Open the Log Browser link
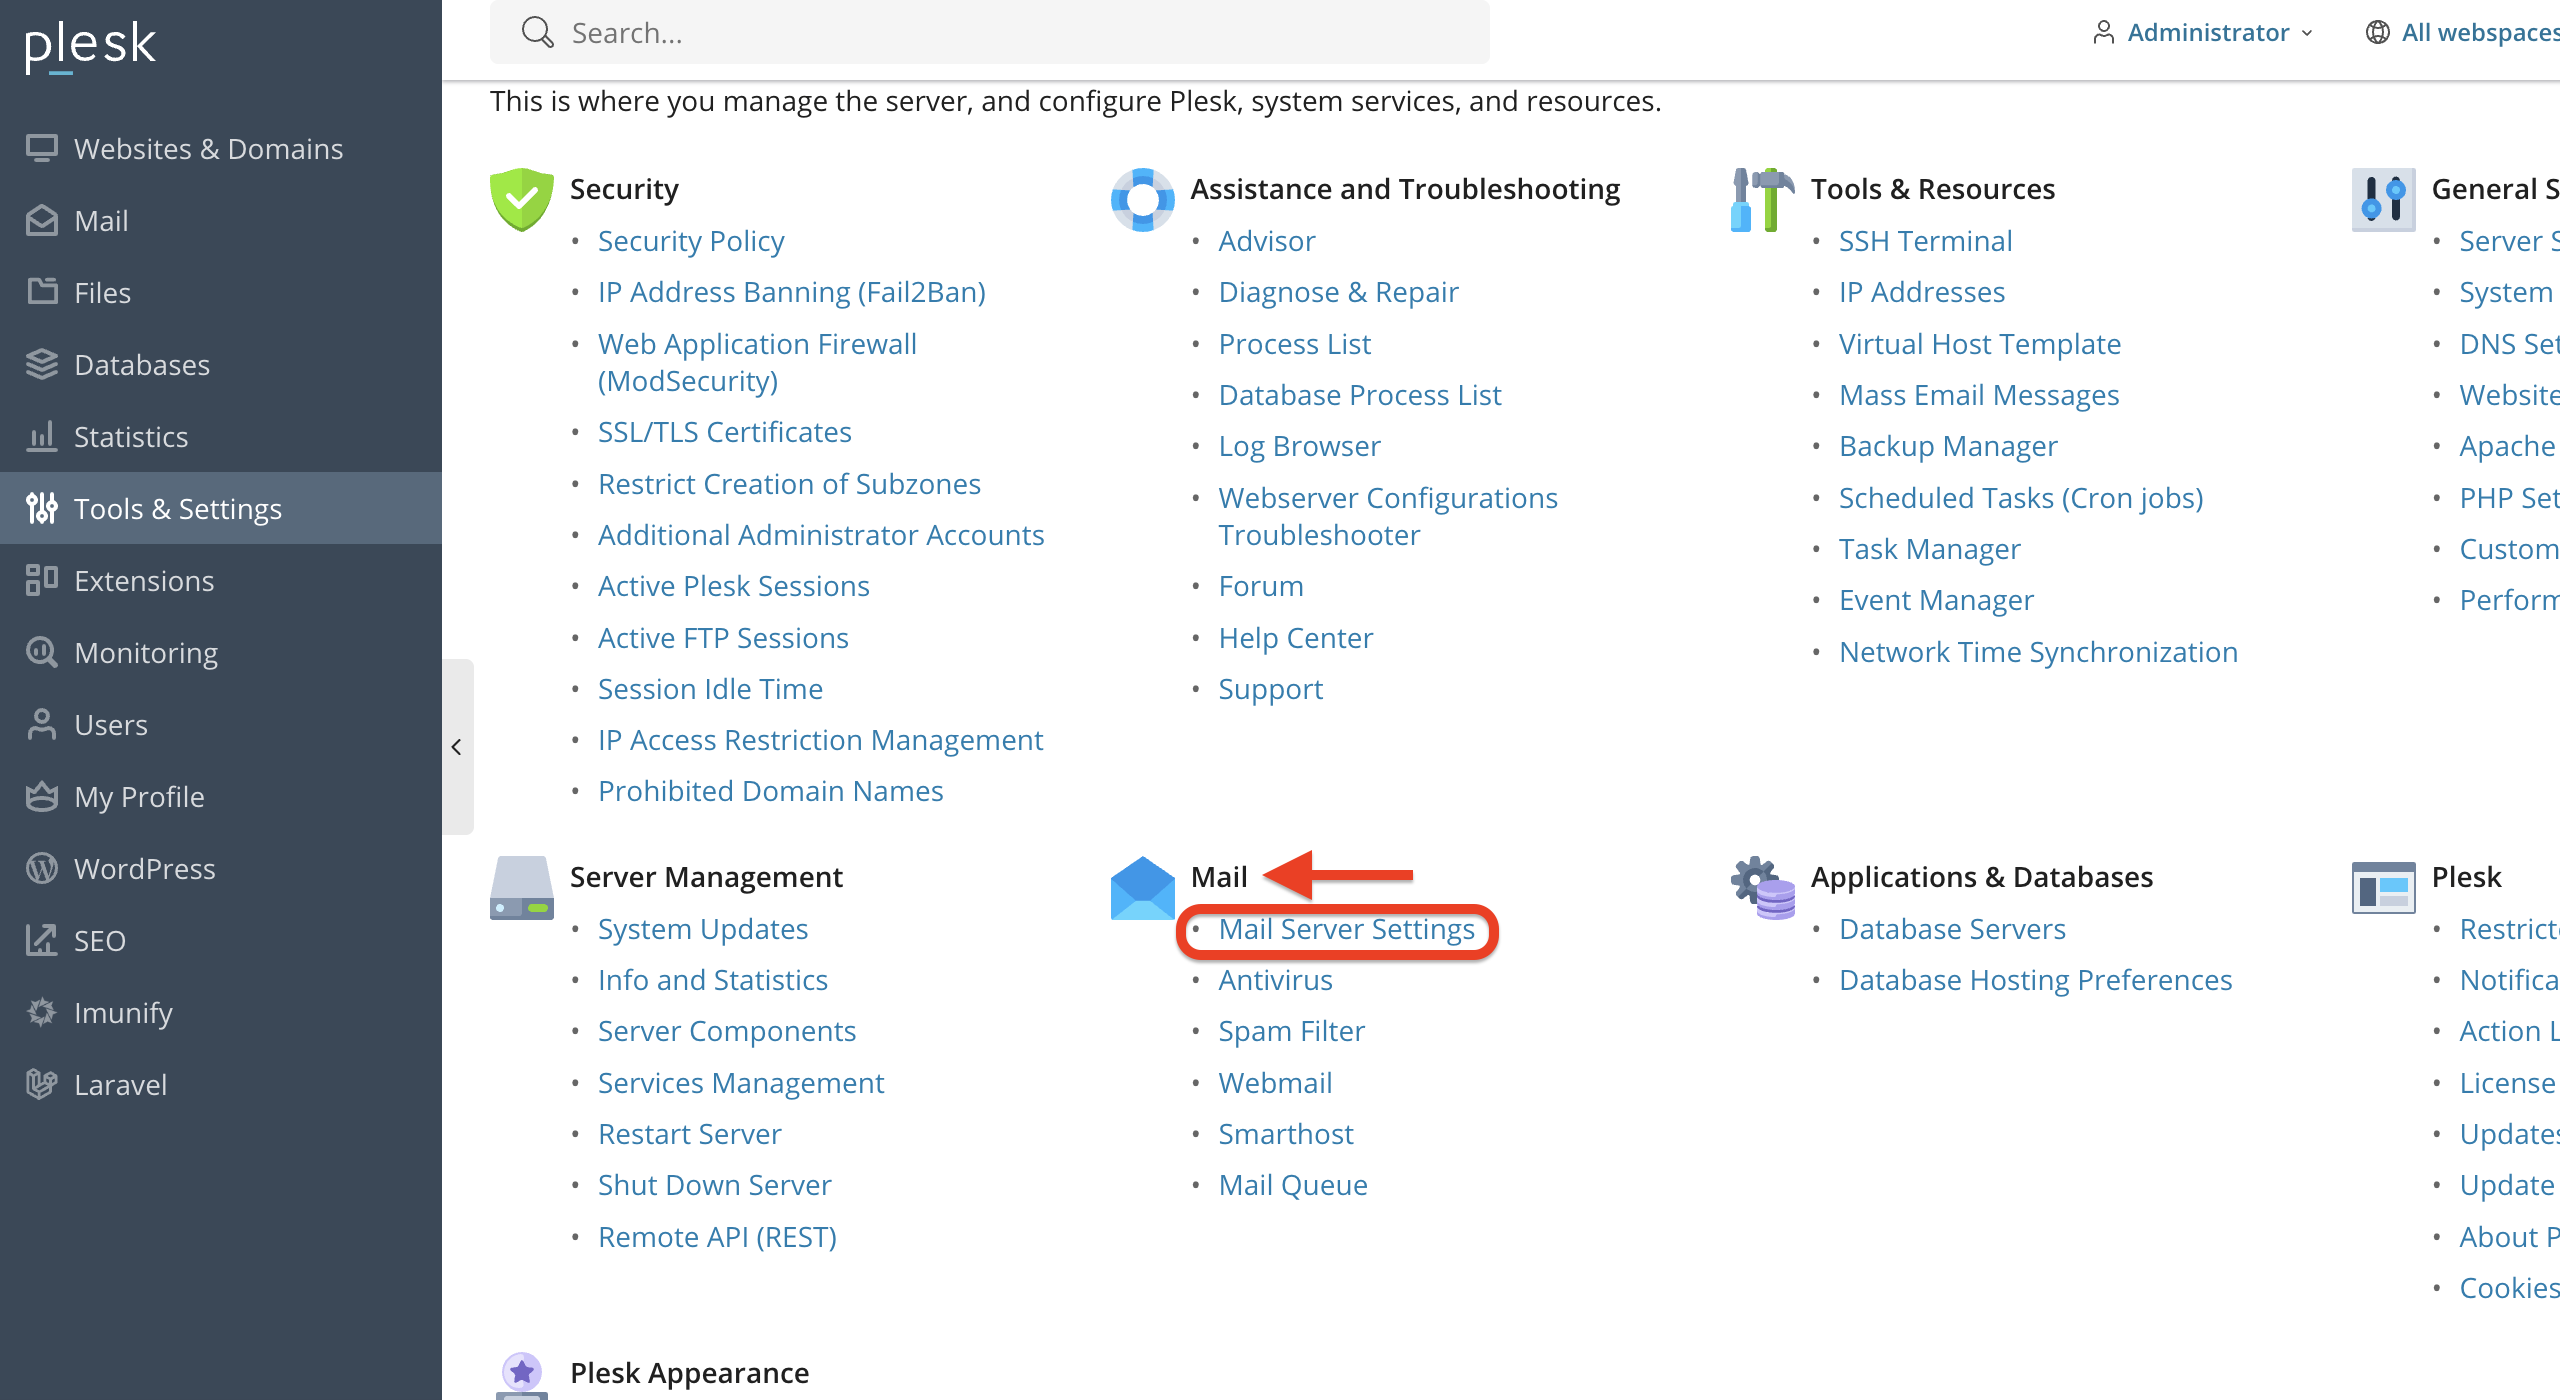 1299,446
